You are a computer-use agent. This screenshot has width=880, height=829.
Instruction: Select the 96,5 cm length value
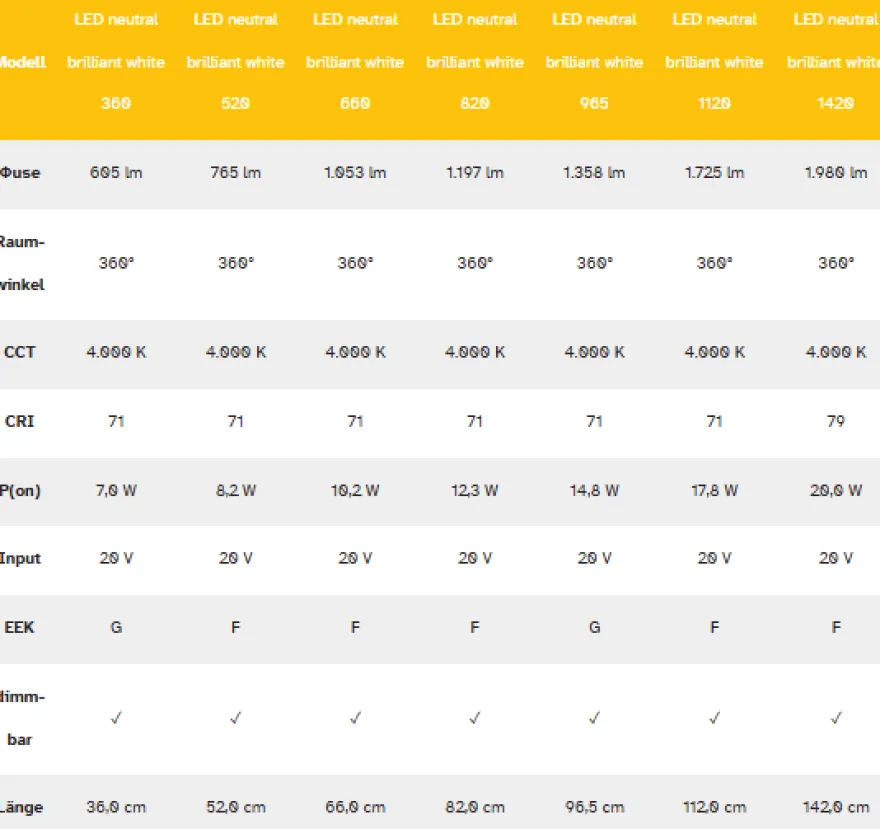pyautogui.click(x=594, y=808)
